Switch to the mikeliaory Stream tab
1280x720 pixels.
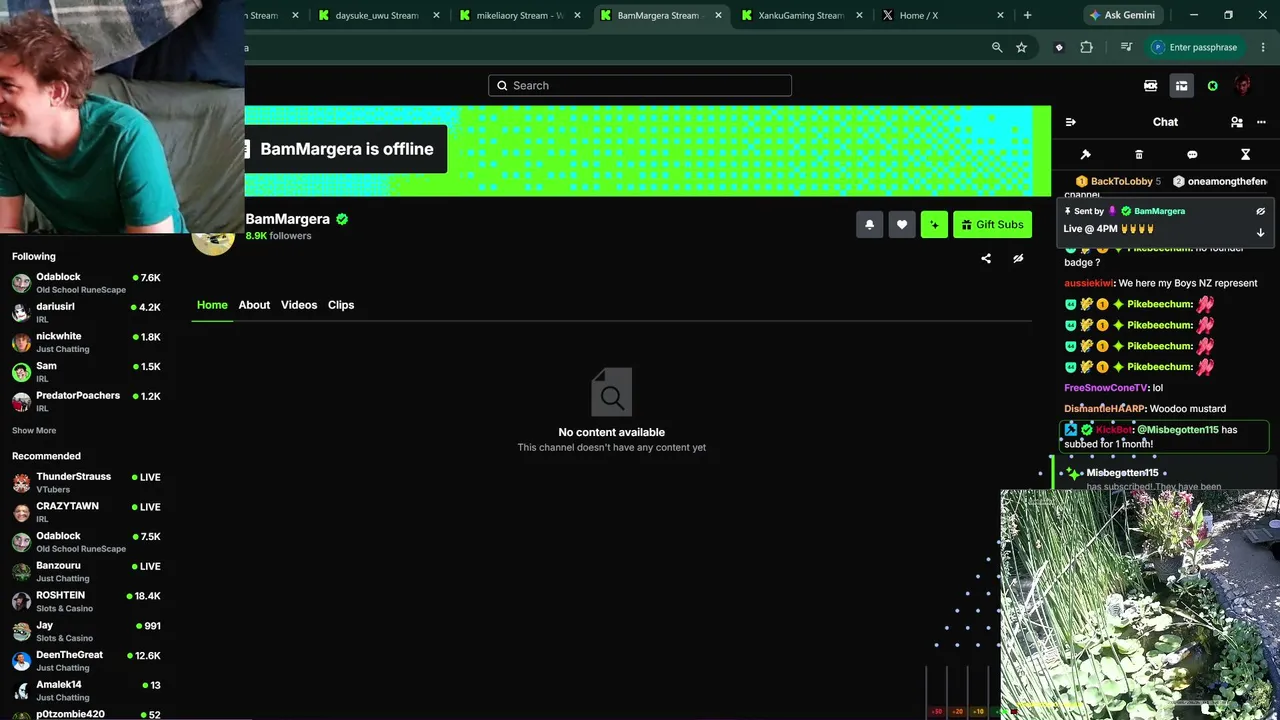tap(519, 15)
